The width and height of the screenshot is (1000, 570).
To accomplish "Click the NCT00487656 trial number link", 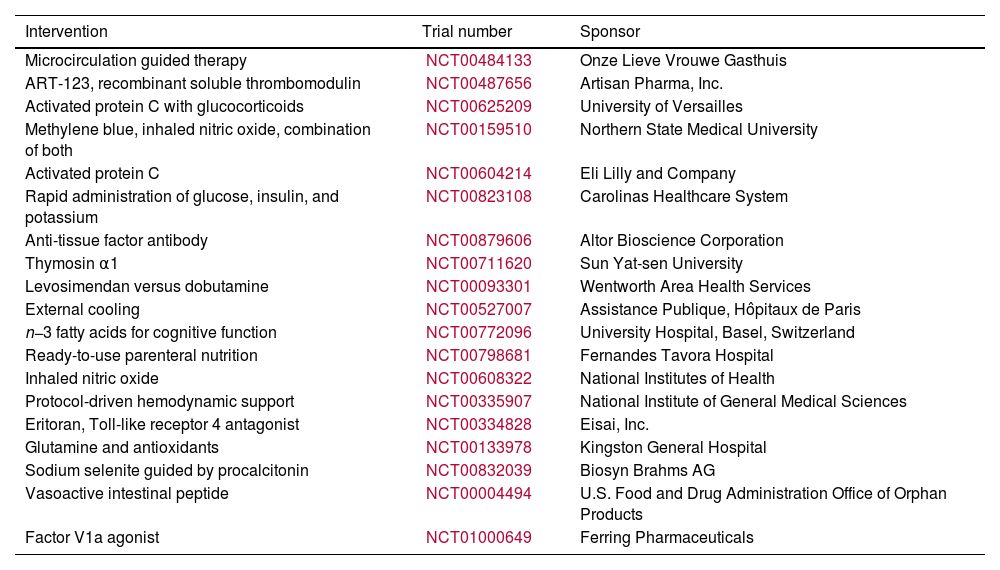I will [478, 84].
